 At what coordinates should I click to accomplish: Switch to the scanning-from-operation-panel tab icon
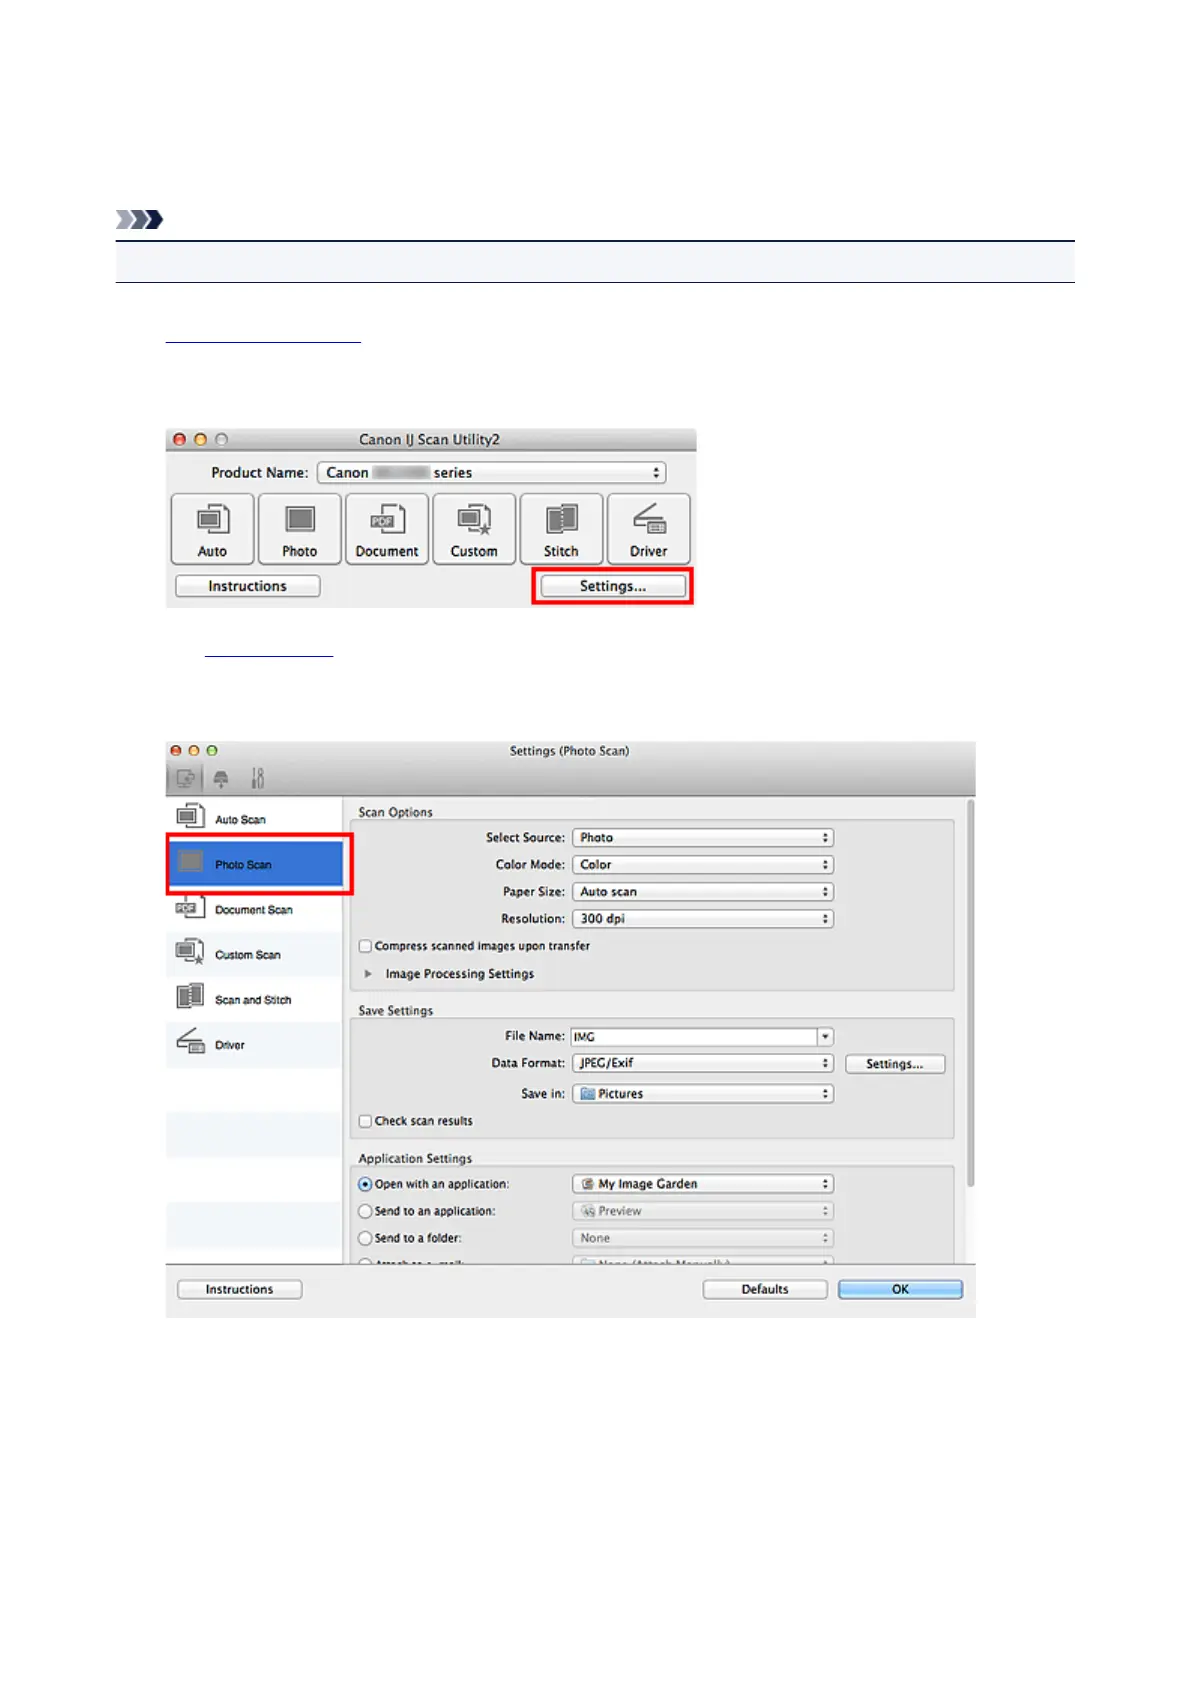click(221, 778)
